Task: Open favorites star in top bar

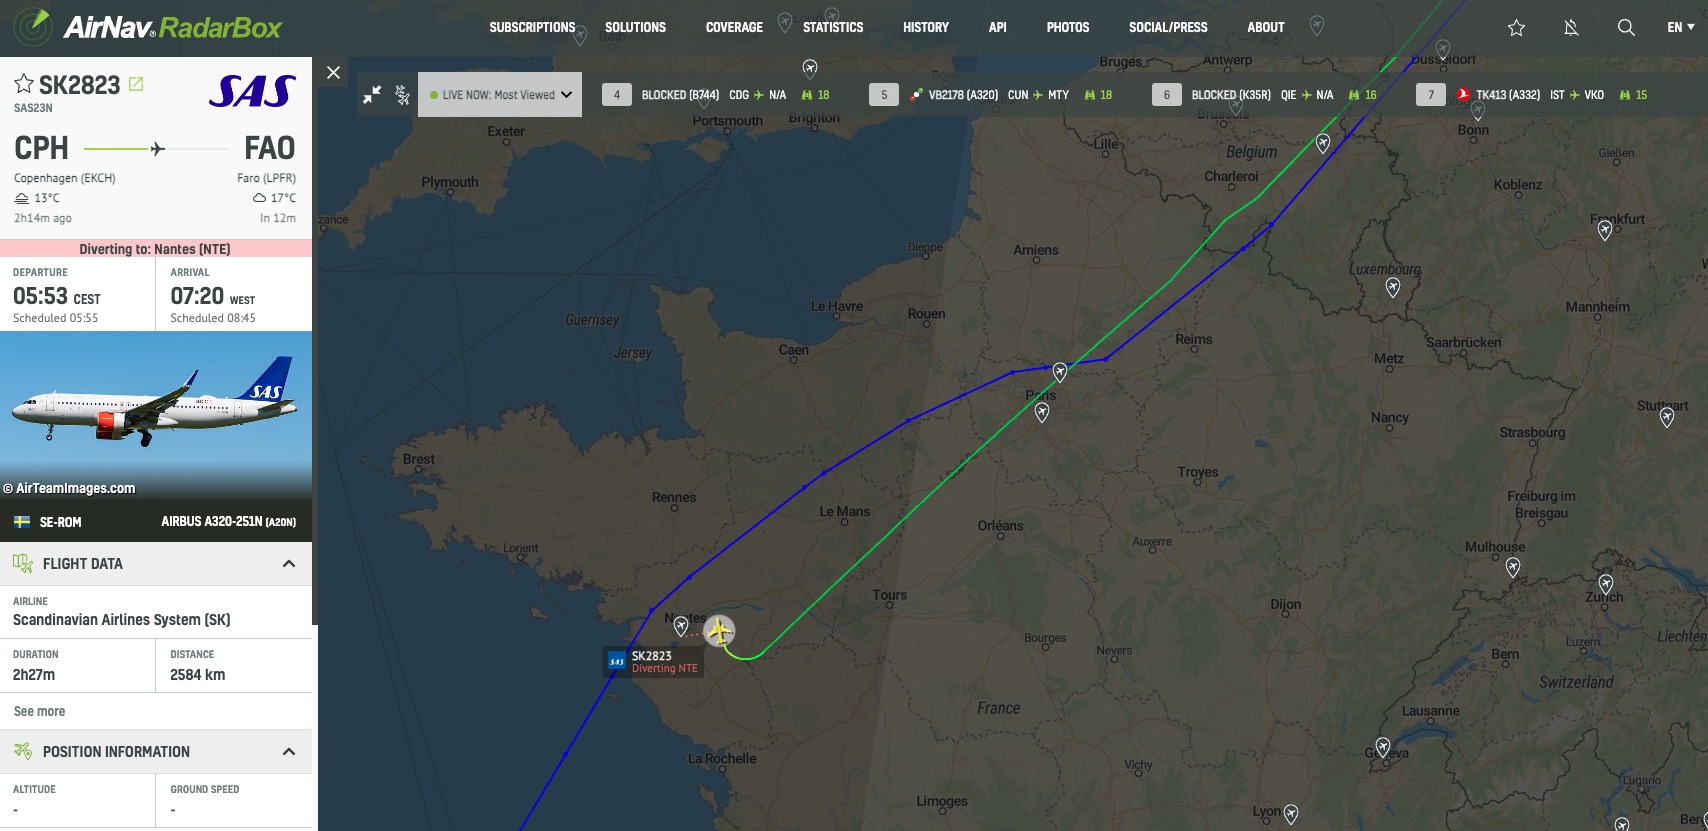Action: click(1516, 28)
